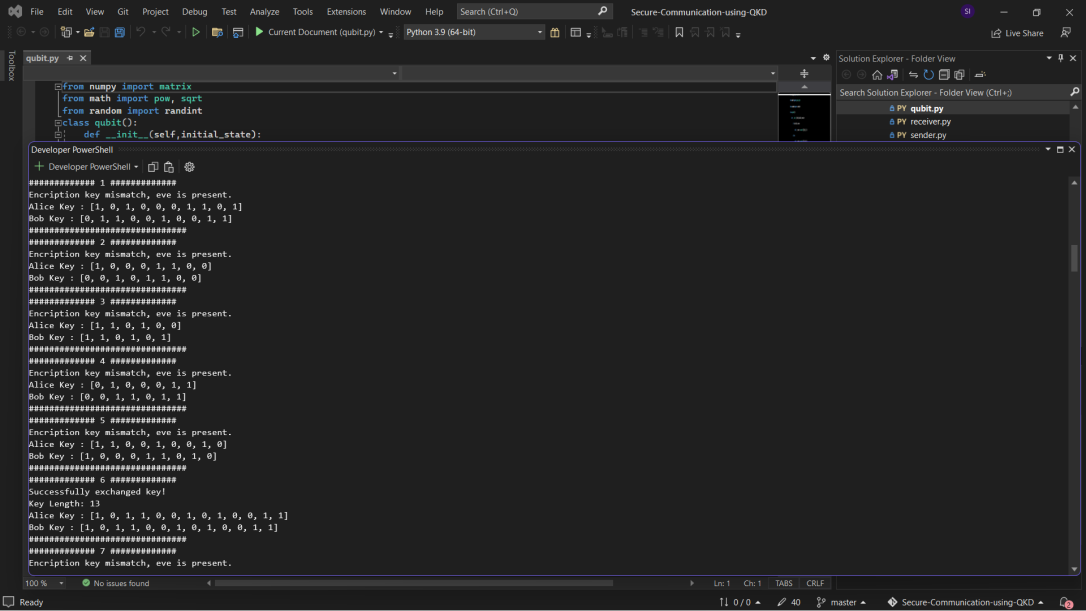
Task: Select the qubit.py editor tab
Action: [42, 58]
